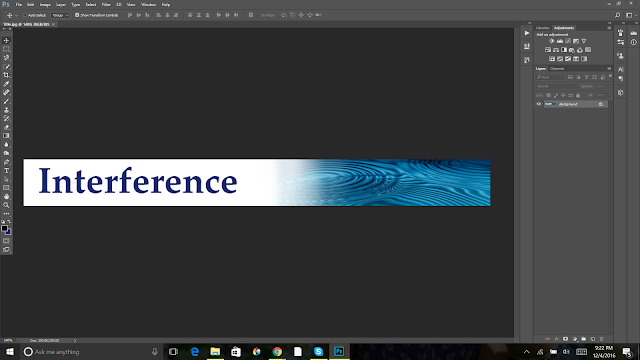Add a Levels adjustment from Adjustments panel
This screenshot has width=640, height=360.
click(x=560, y=41)
